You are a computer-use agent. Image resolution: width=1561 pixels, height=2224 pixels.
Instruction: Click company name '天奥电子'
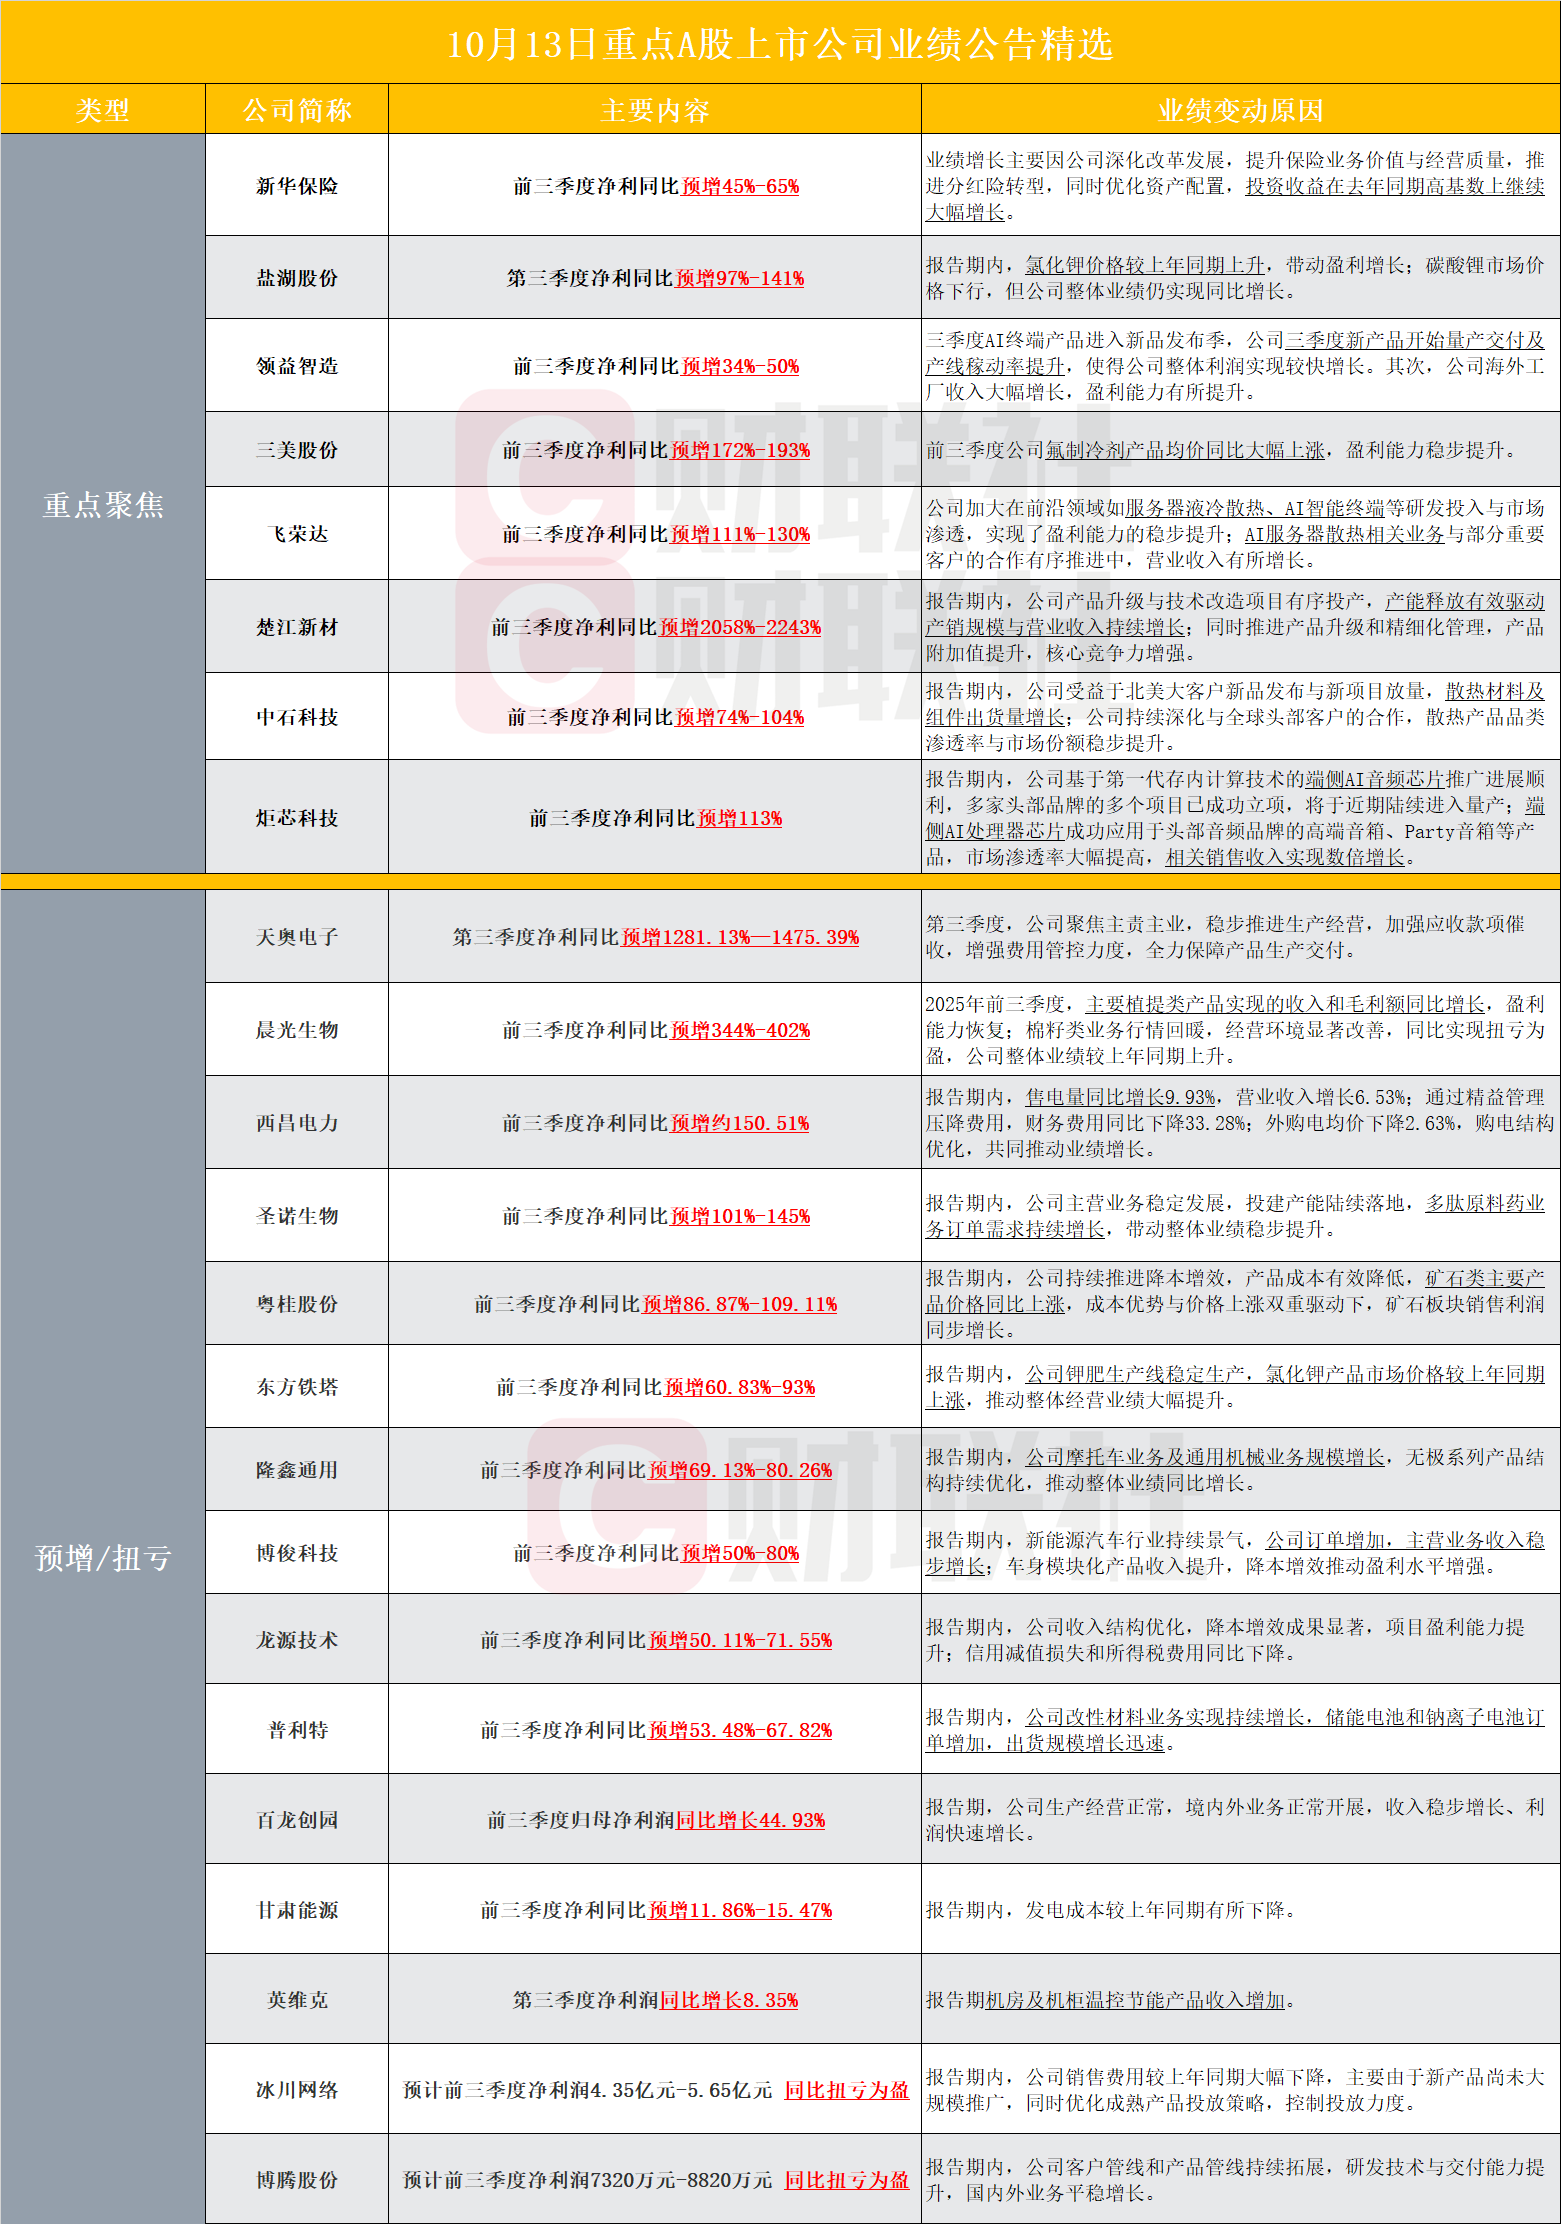click(x=297, y=937)
